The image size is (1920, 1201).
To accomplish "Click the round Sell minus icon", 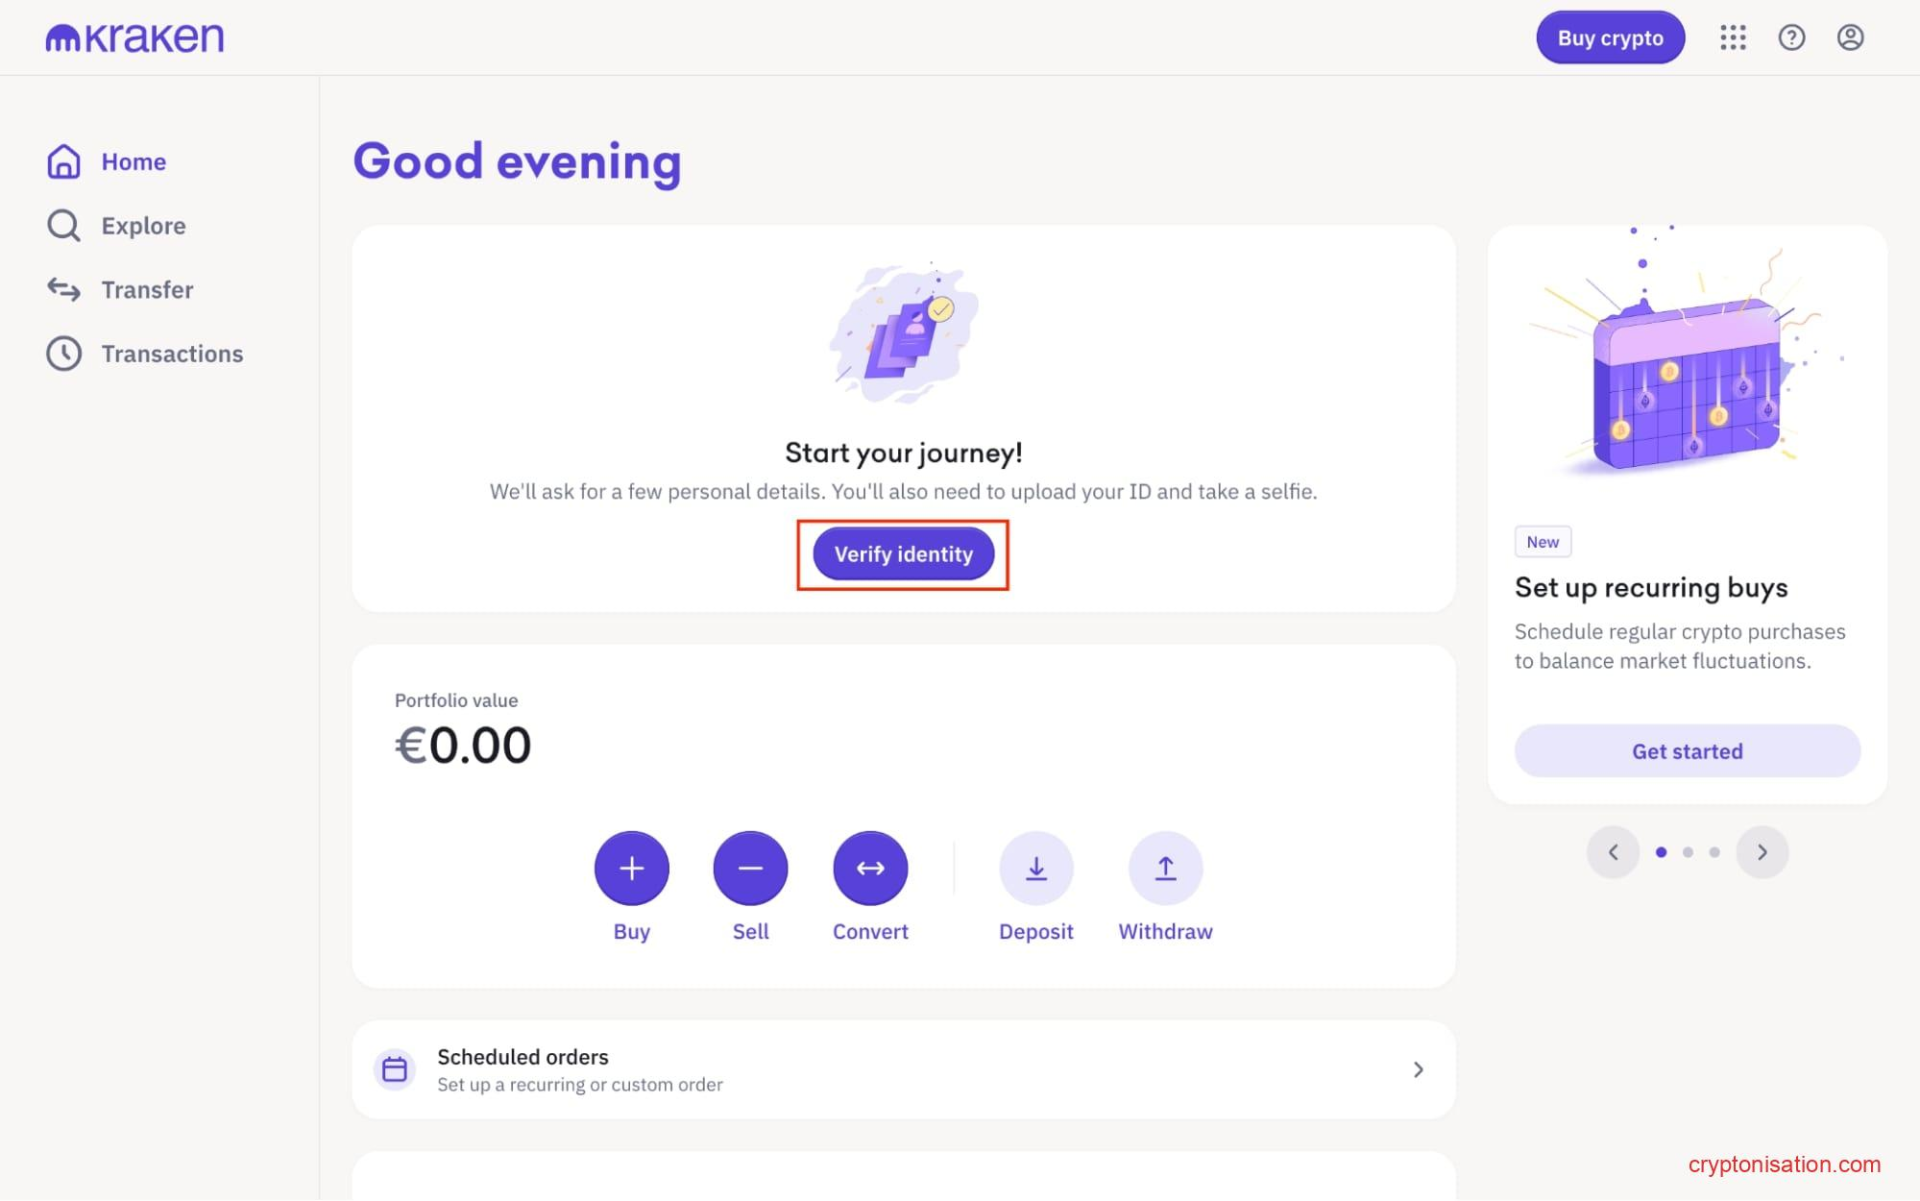I will pos(750,868).
